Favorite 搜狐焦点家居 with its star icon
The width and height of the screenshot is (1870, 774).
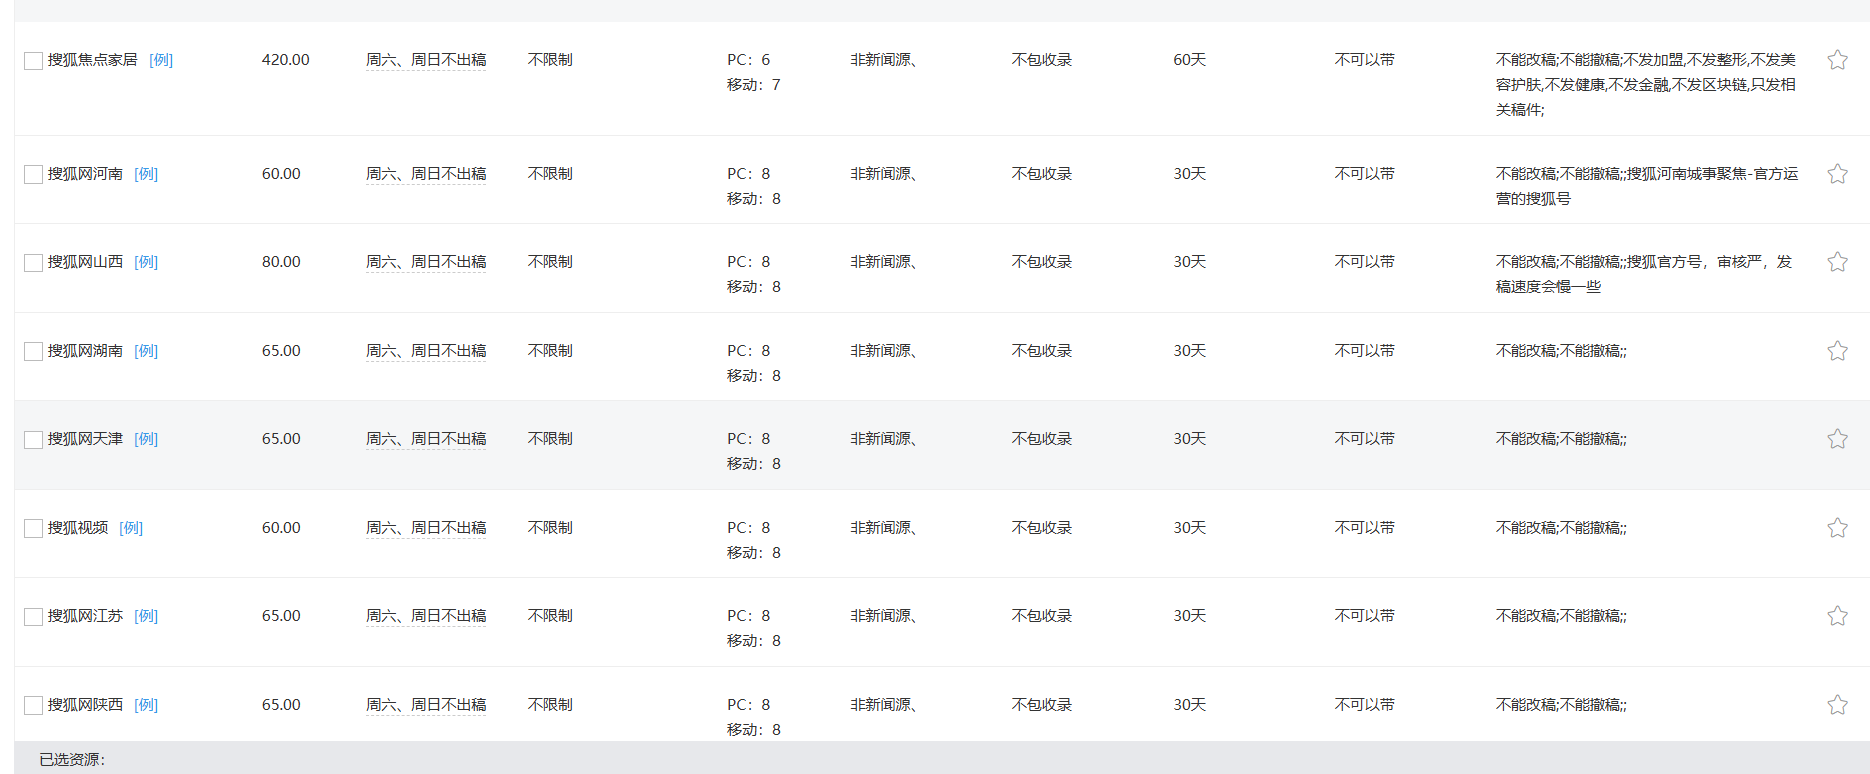(x=1837, y=60)
